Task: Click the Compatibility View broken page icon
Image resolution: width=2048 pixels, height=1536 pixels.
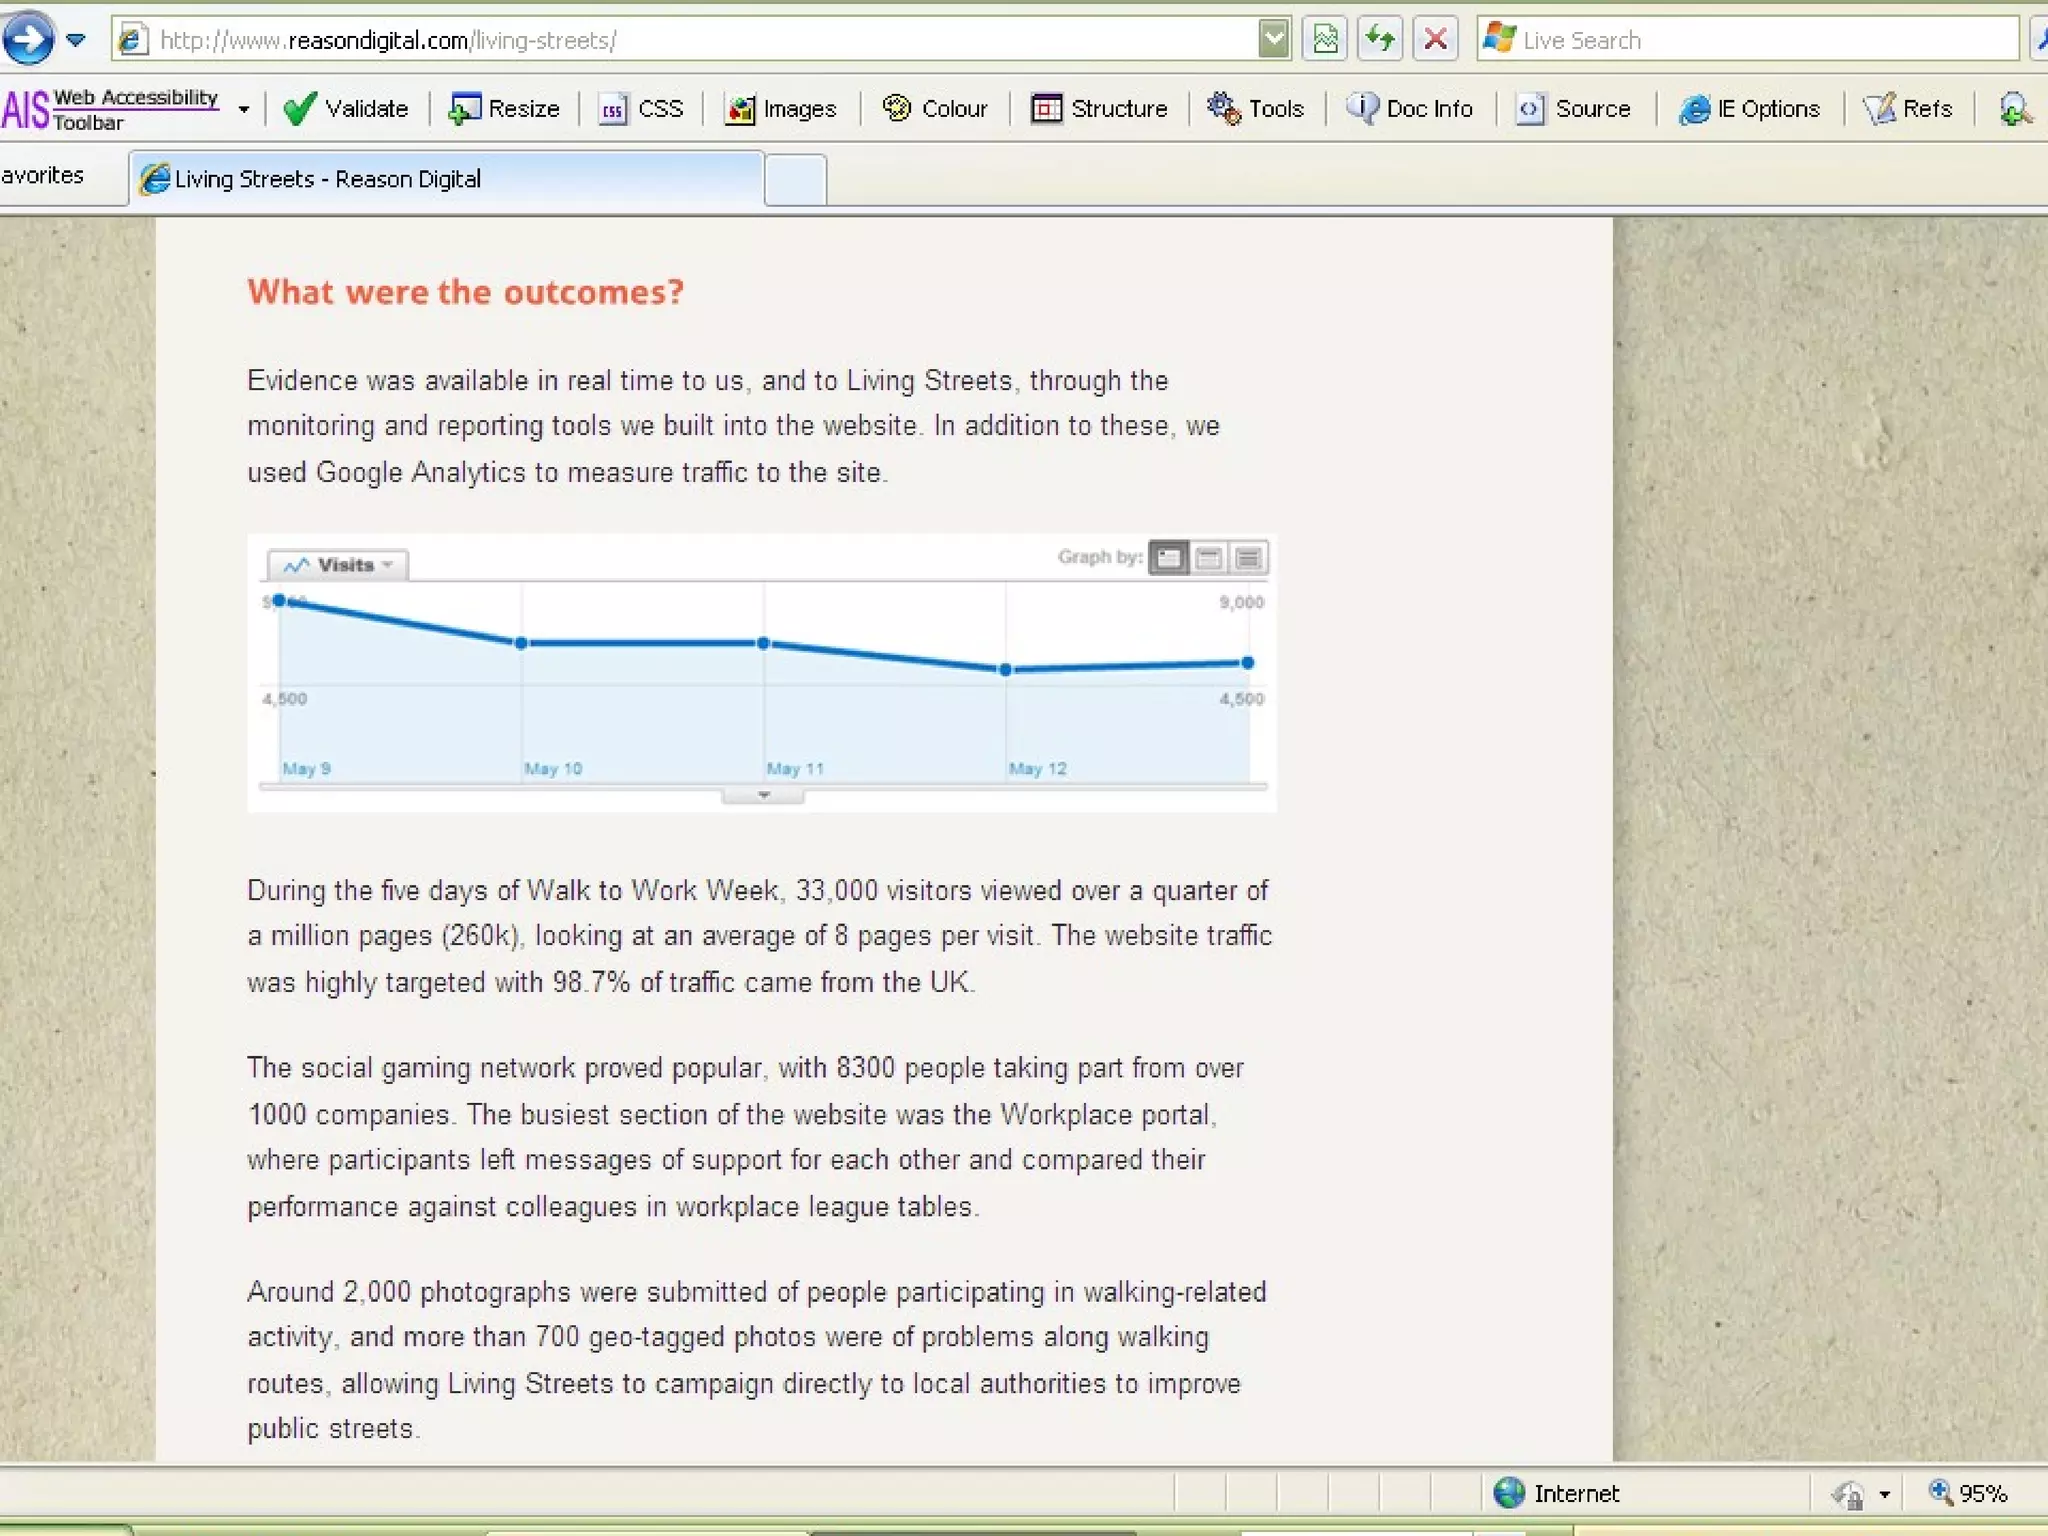Action: tap(1325, 39)
